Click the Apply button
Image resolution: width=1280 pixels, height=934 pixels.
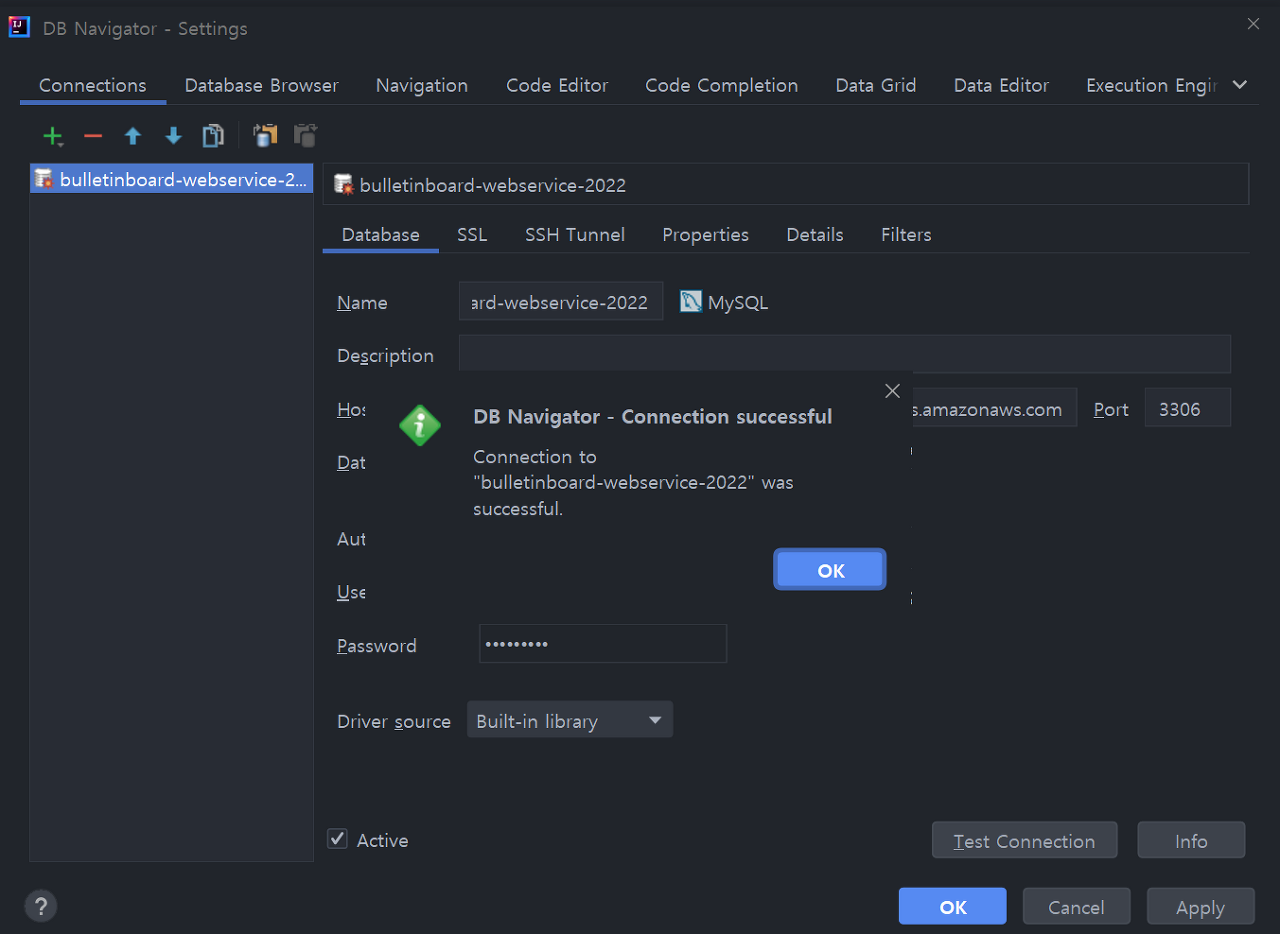pos(1200,907)
